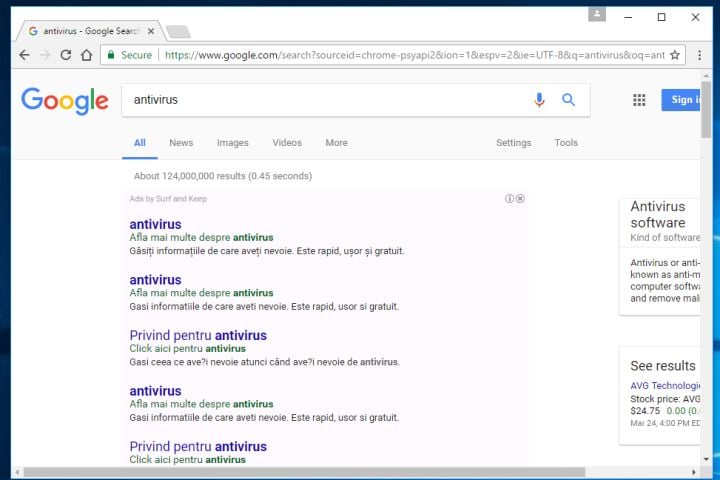The height and width of the screenshot is (480, 720).
Task: Click the See results heading
Action: point(663,366)
